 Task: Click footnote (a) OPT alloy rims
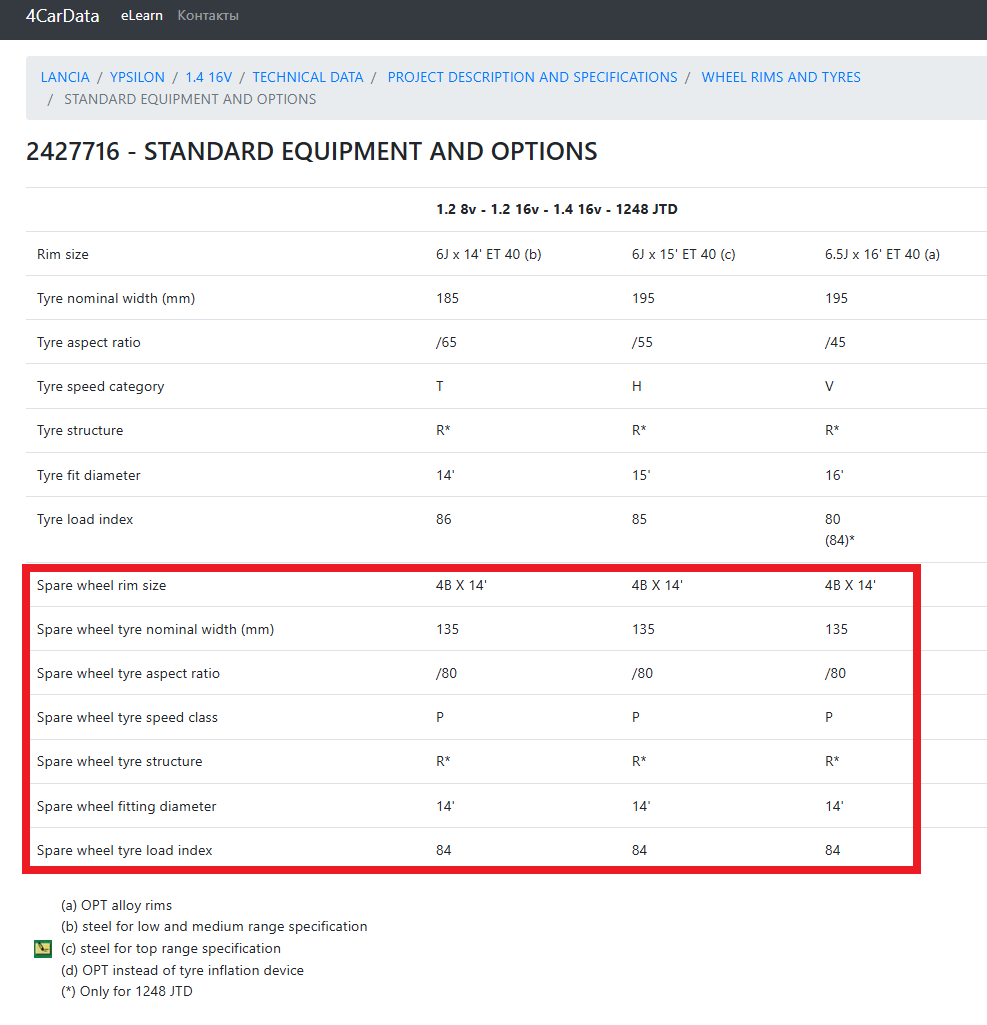coord(116,905)
